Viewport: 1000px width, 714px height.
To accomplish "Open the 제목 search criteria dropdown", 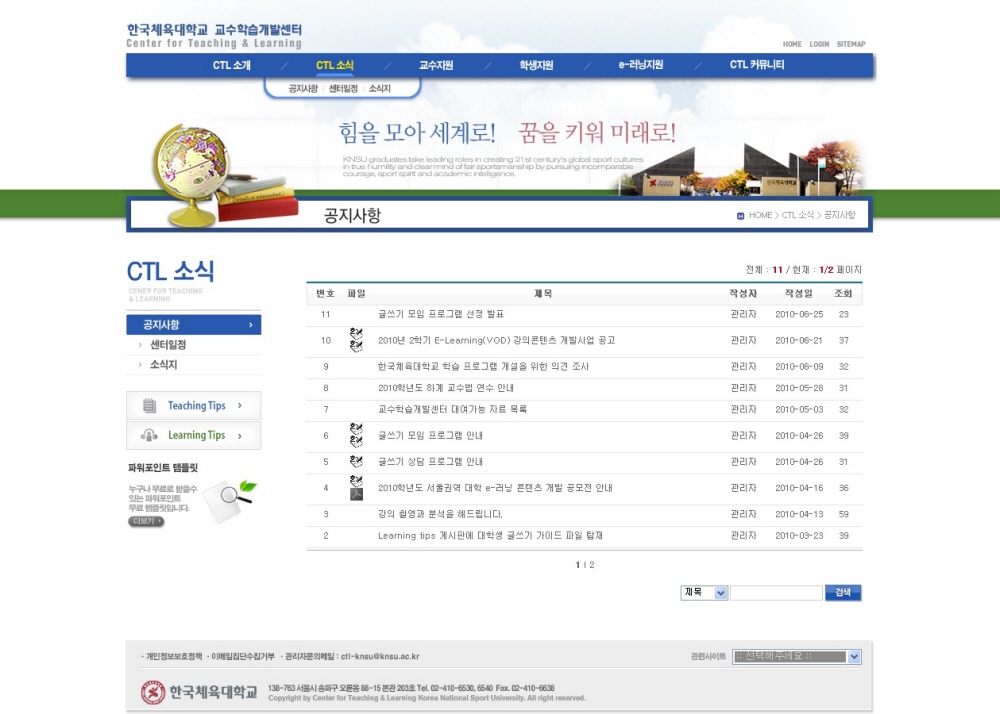I will coord(704,593).
